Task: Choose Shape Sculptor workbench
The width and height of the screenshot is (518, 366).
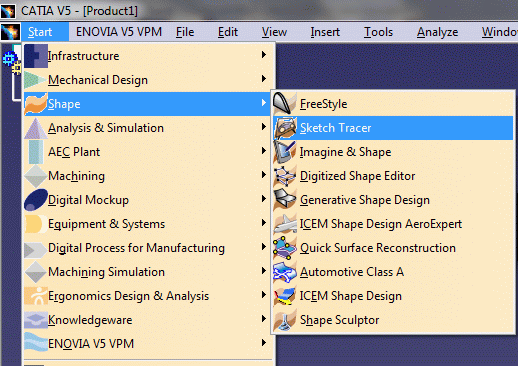Action: 393,320
